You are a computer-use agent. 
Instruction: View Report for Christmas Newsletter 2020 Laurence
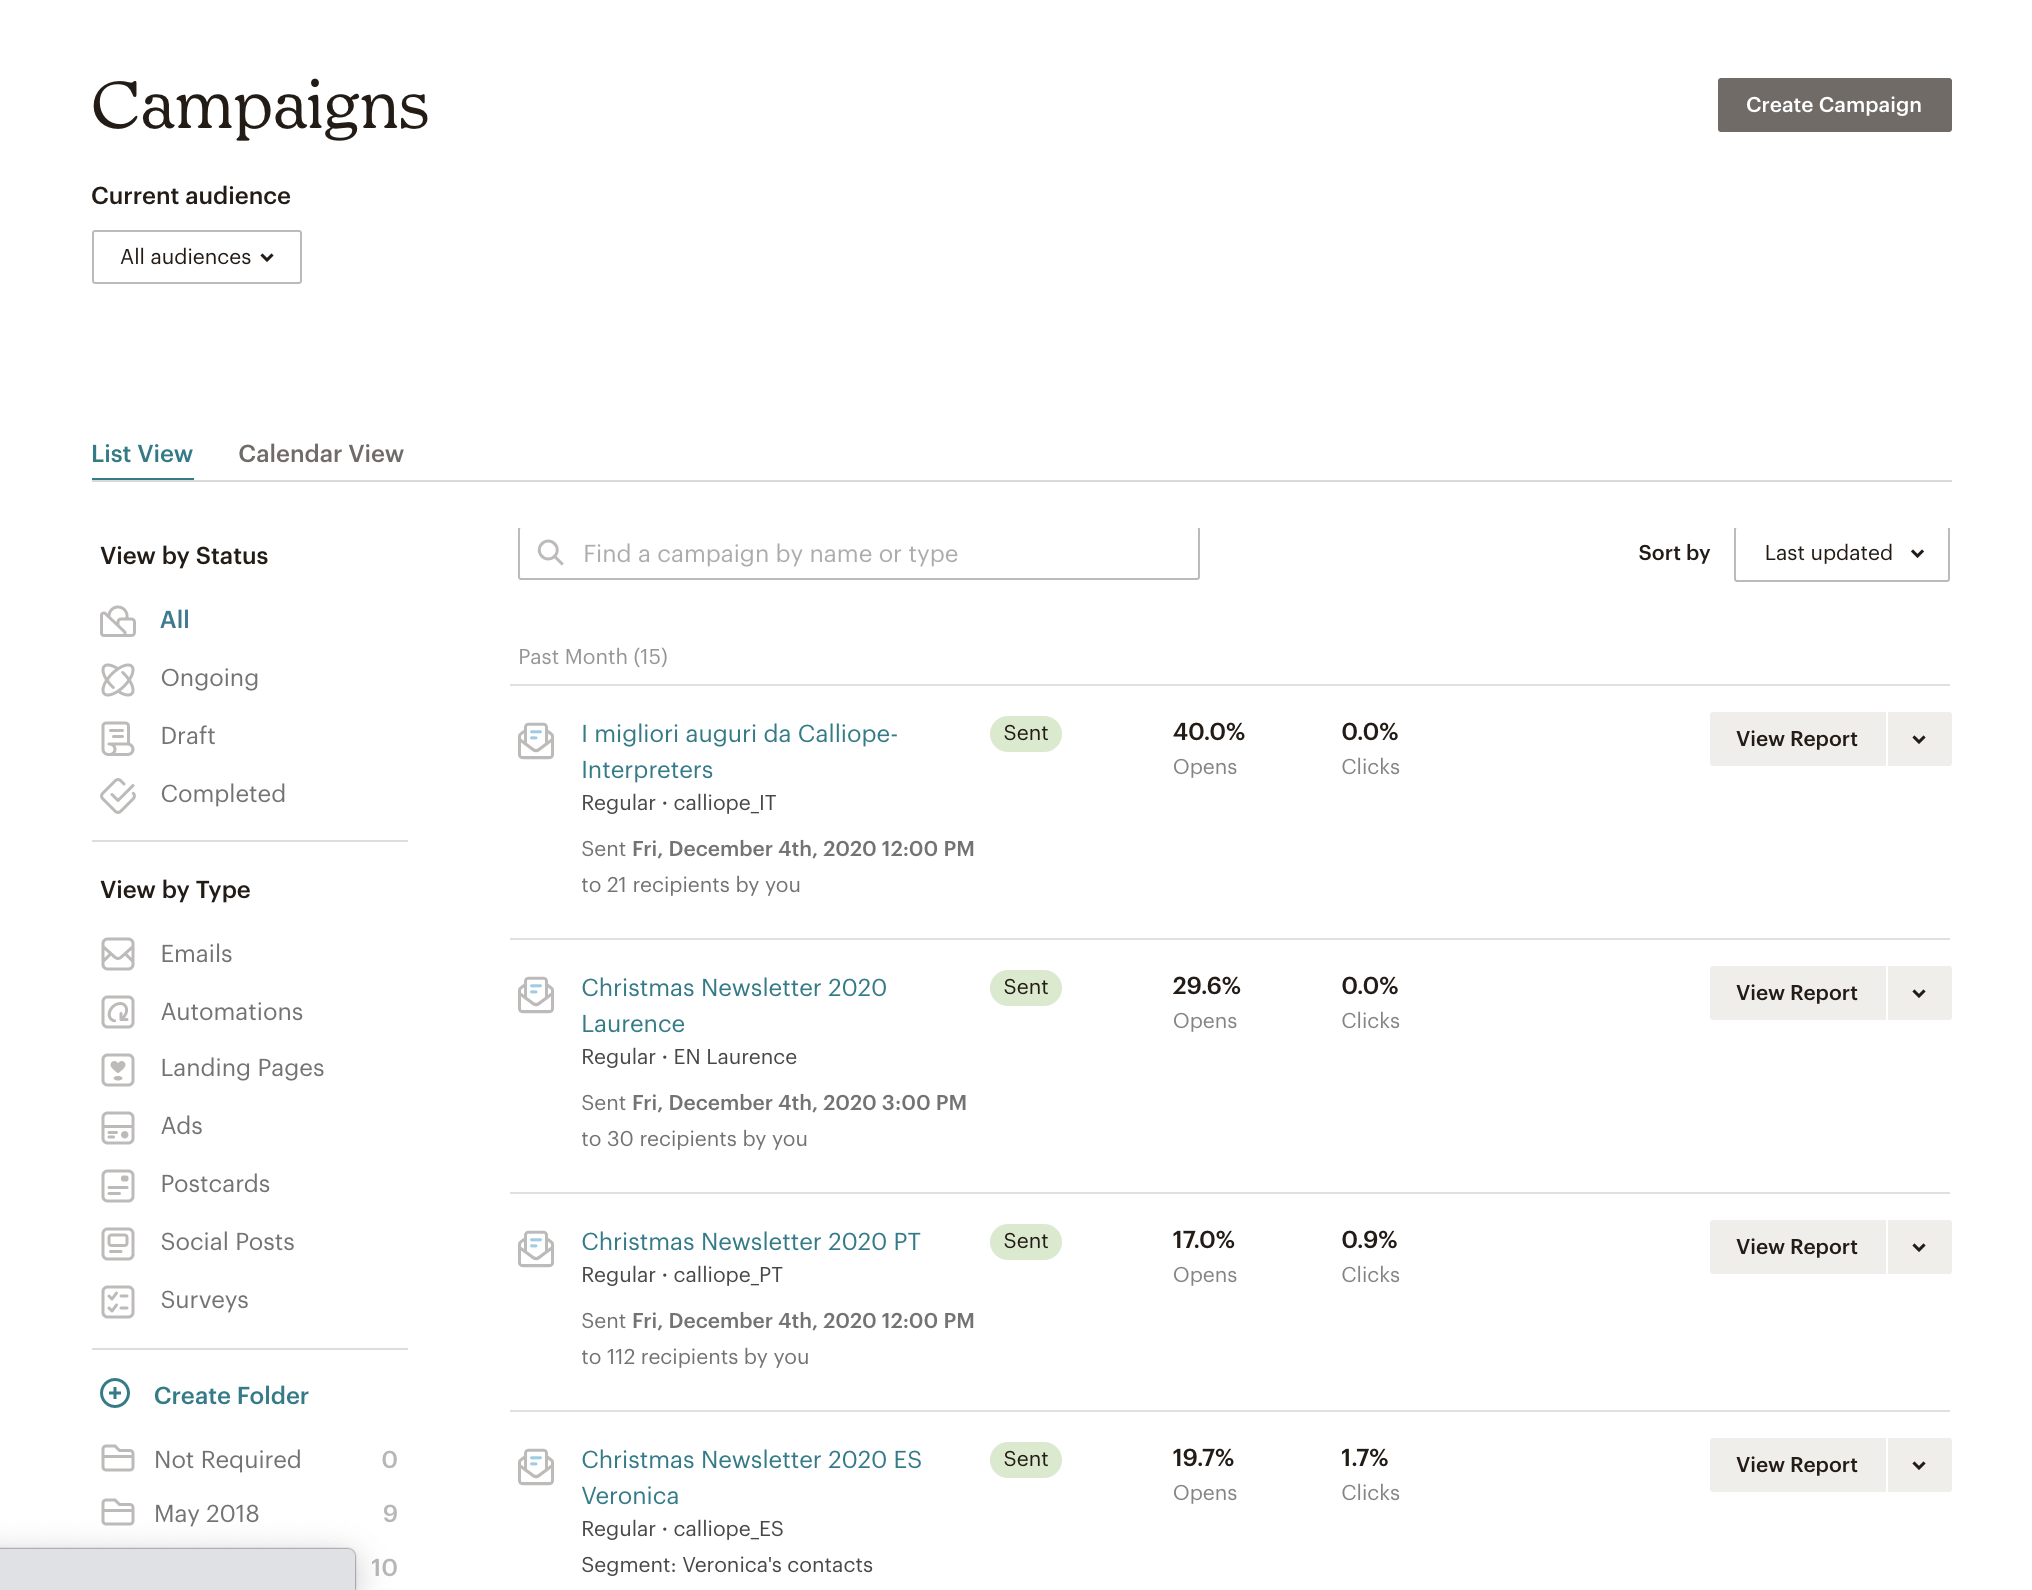point(1796,993)
